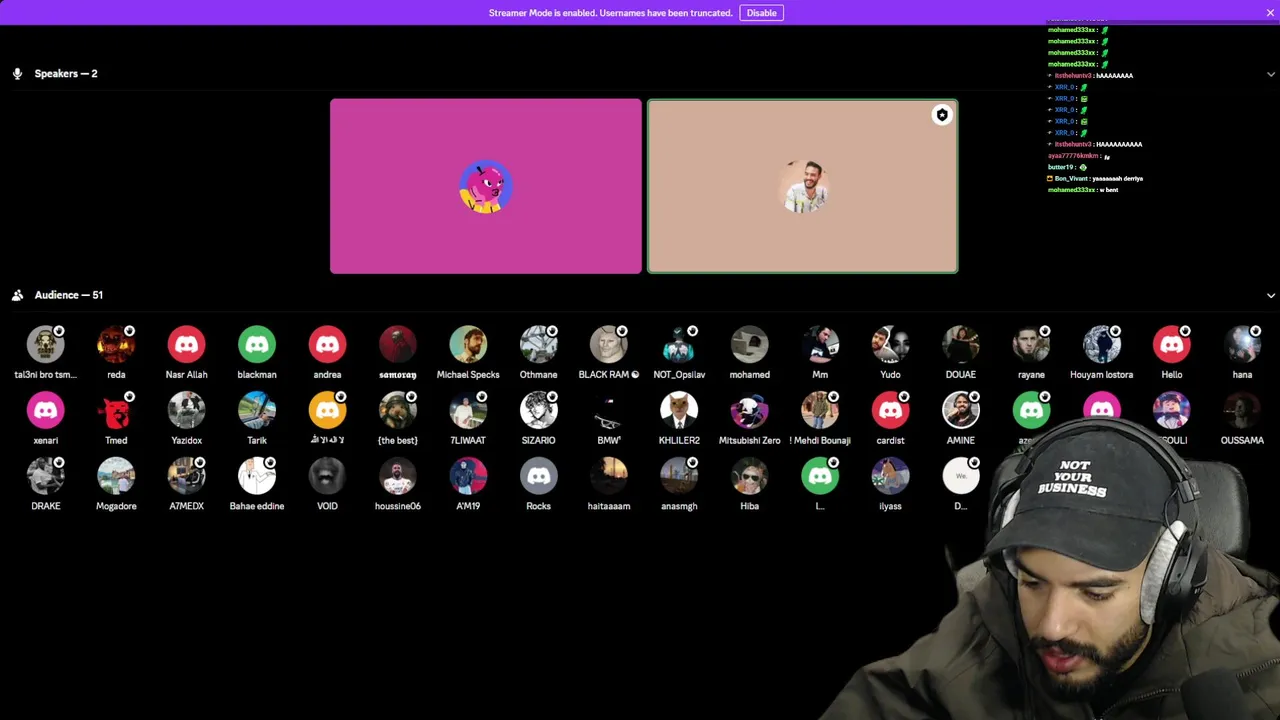Select blackman's green Discord avatar

point(257,345)
